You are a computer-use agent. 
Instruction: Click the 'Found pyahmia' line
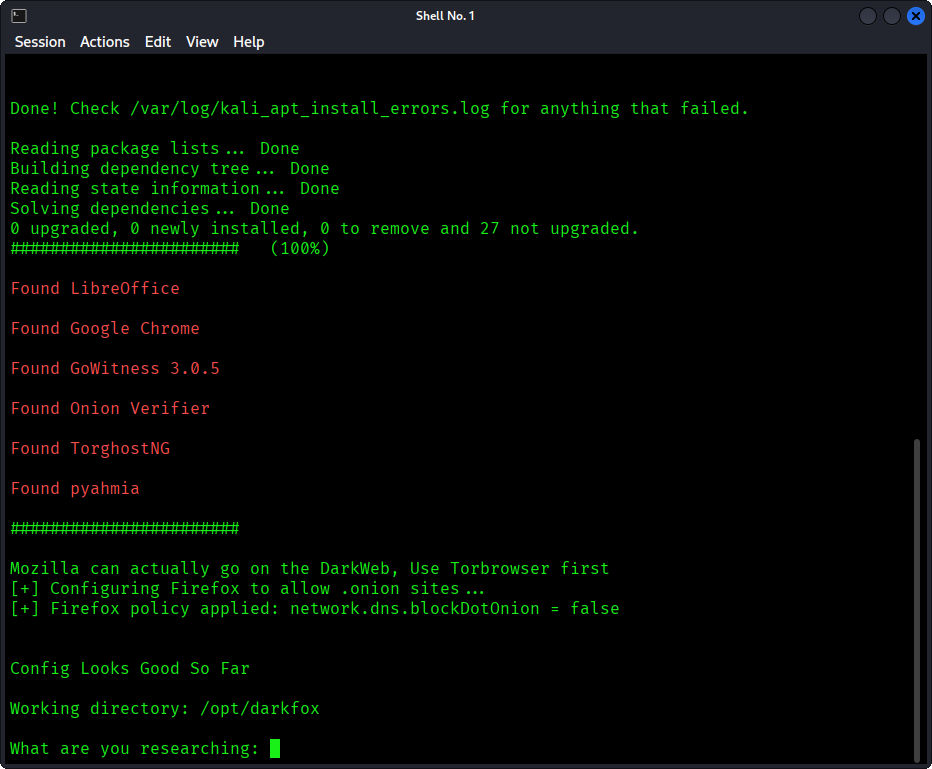(75, 488)
